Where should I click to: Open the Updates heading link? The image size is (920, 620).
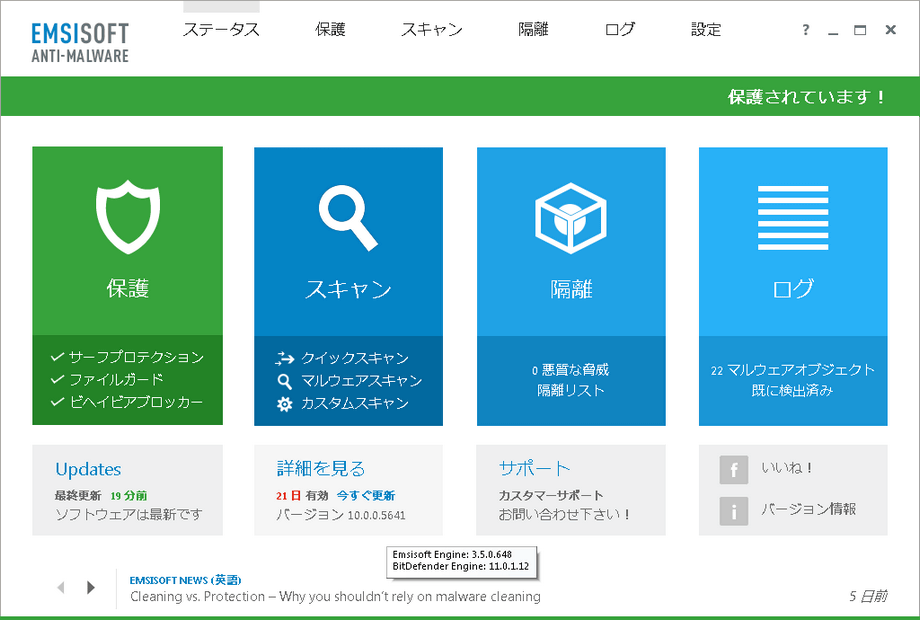pyautogui.click(x=88, y=469)
